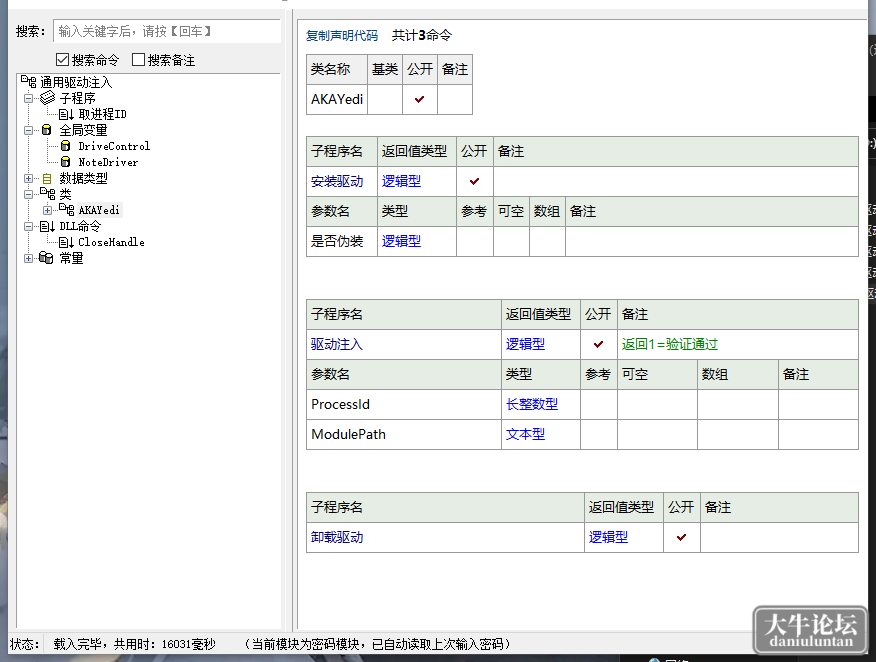The image size is (876, 662).
Task: Click 逻辑型 return type of 安装驱动
Action: [x=401, y=182]
